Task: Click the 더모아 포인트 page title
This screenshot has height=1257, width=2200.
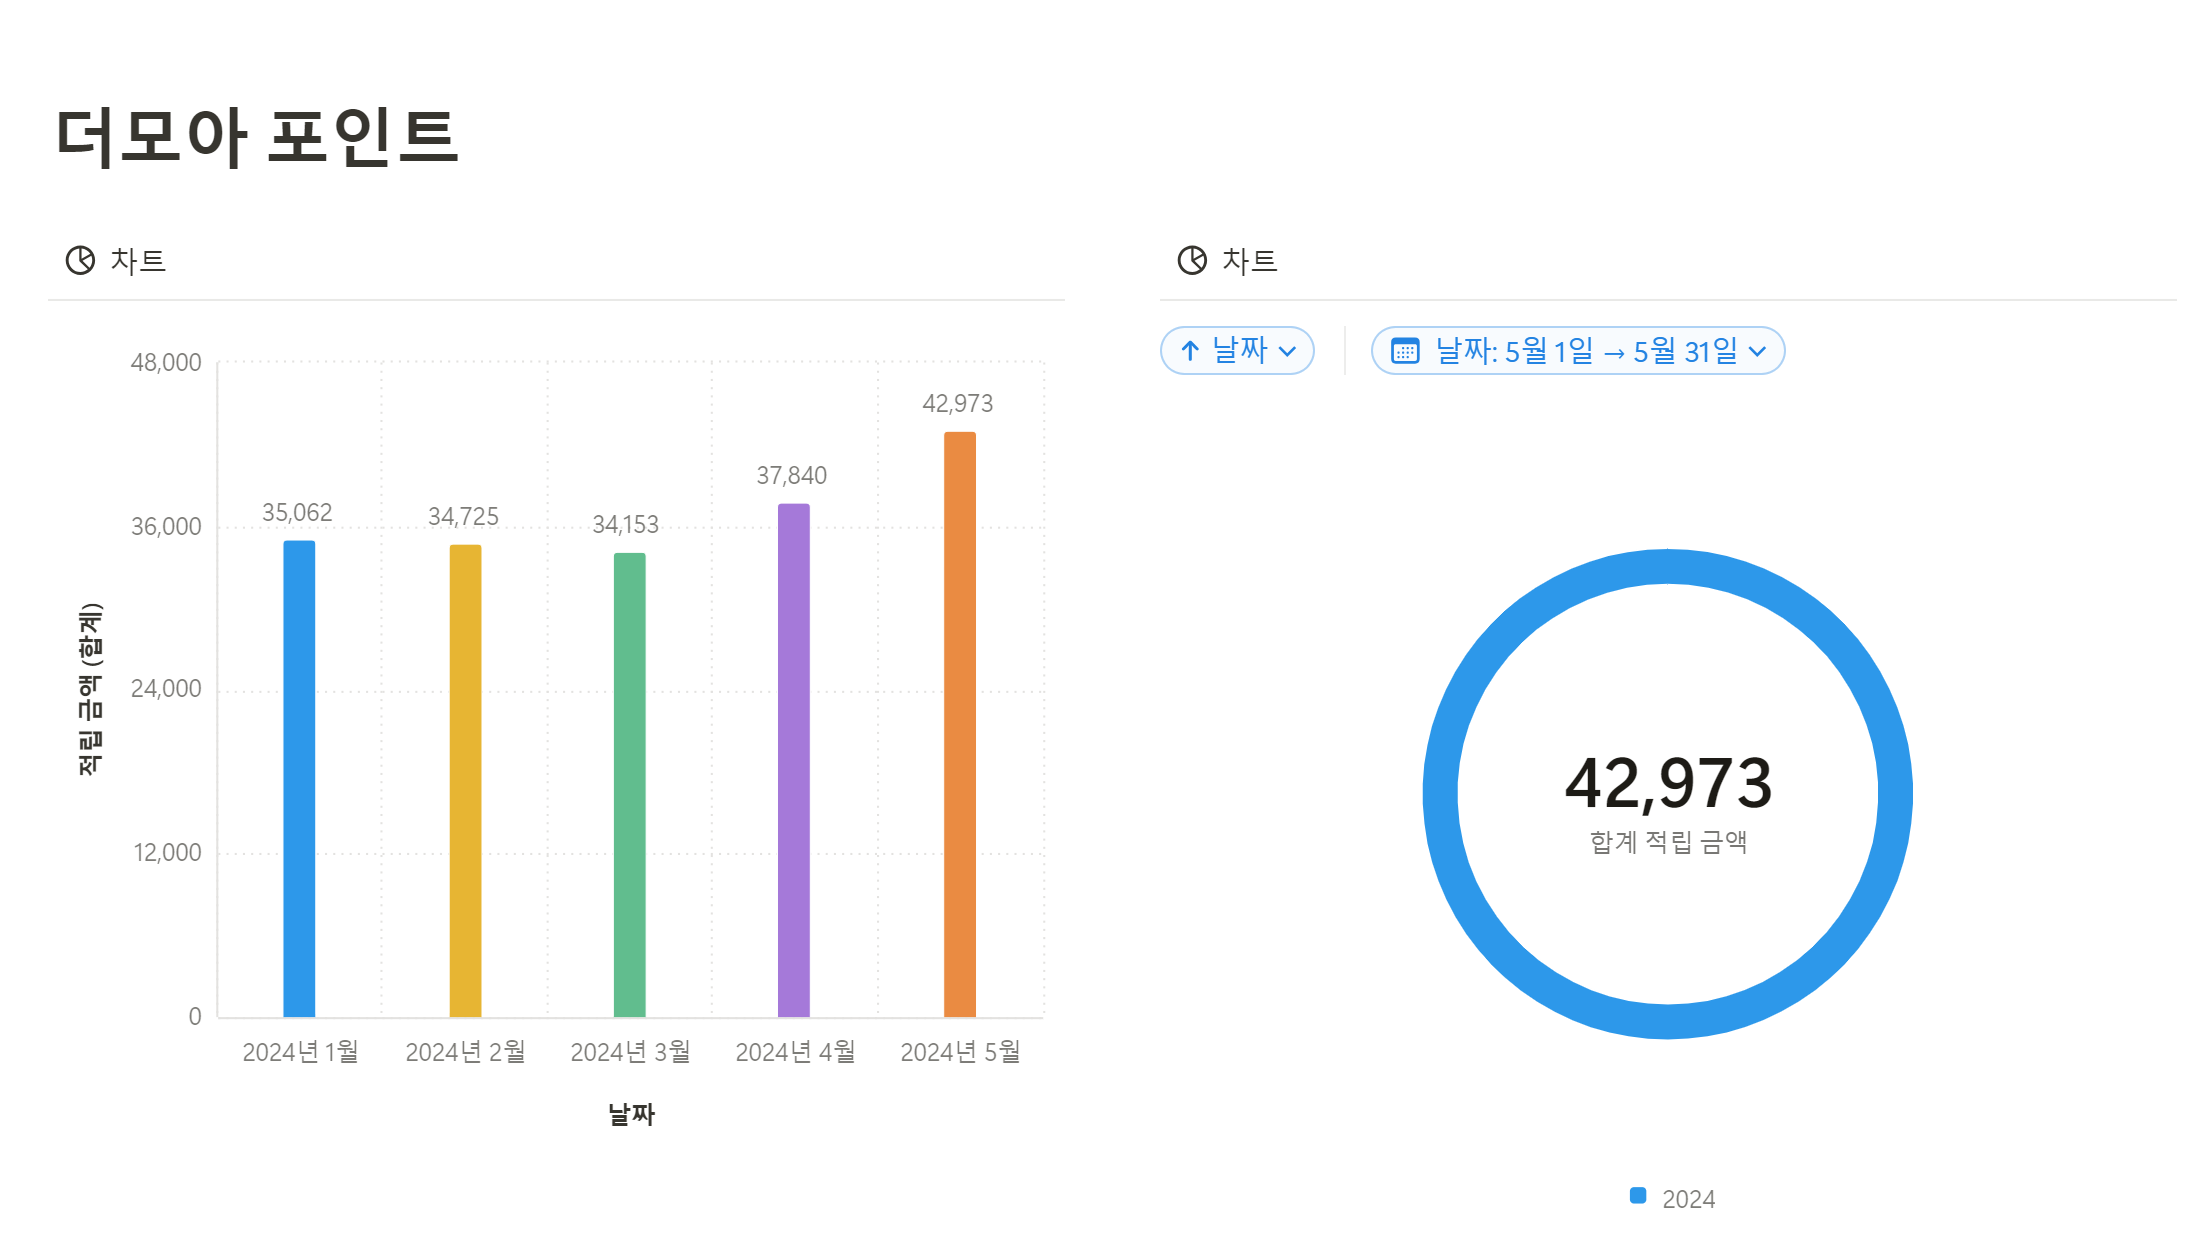Action: pyautogui.click(x=257, y=136)
